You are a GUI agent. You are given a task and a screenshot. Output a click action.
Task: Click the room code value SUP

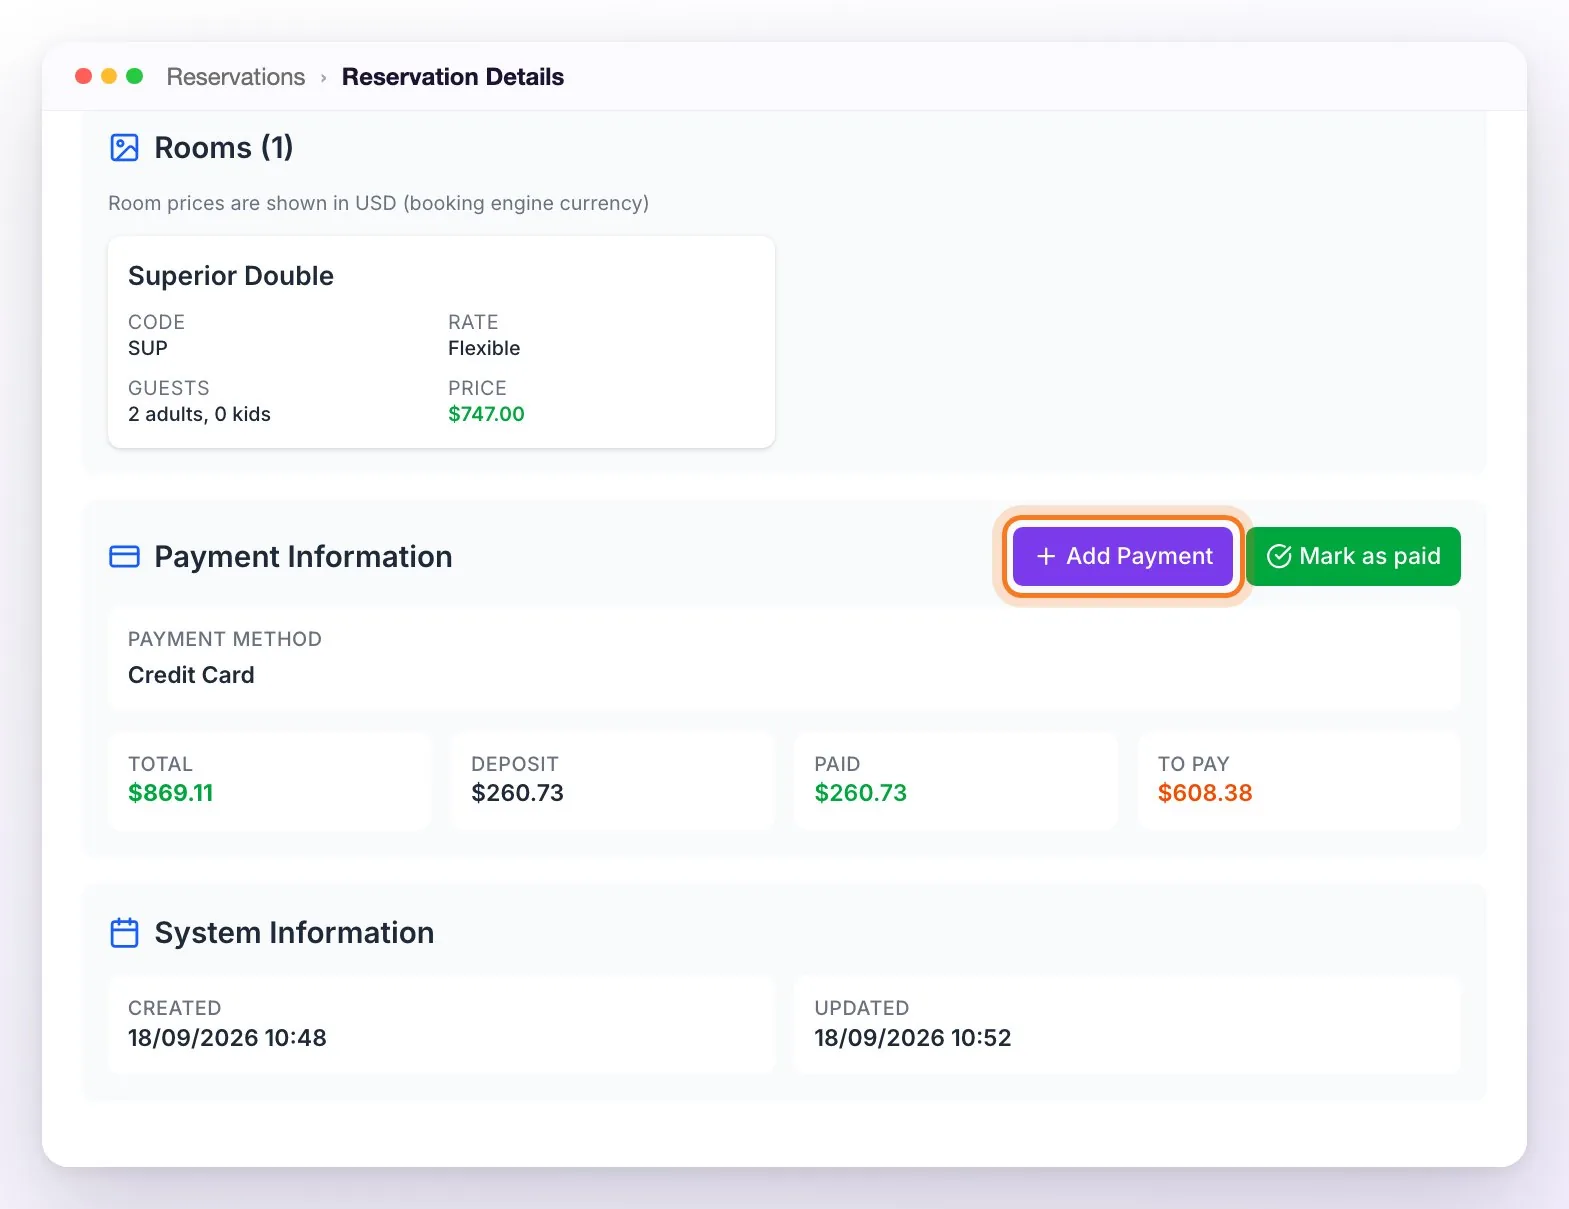pos(148,348)
